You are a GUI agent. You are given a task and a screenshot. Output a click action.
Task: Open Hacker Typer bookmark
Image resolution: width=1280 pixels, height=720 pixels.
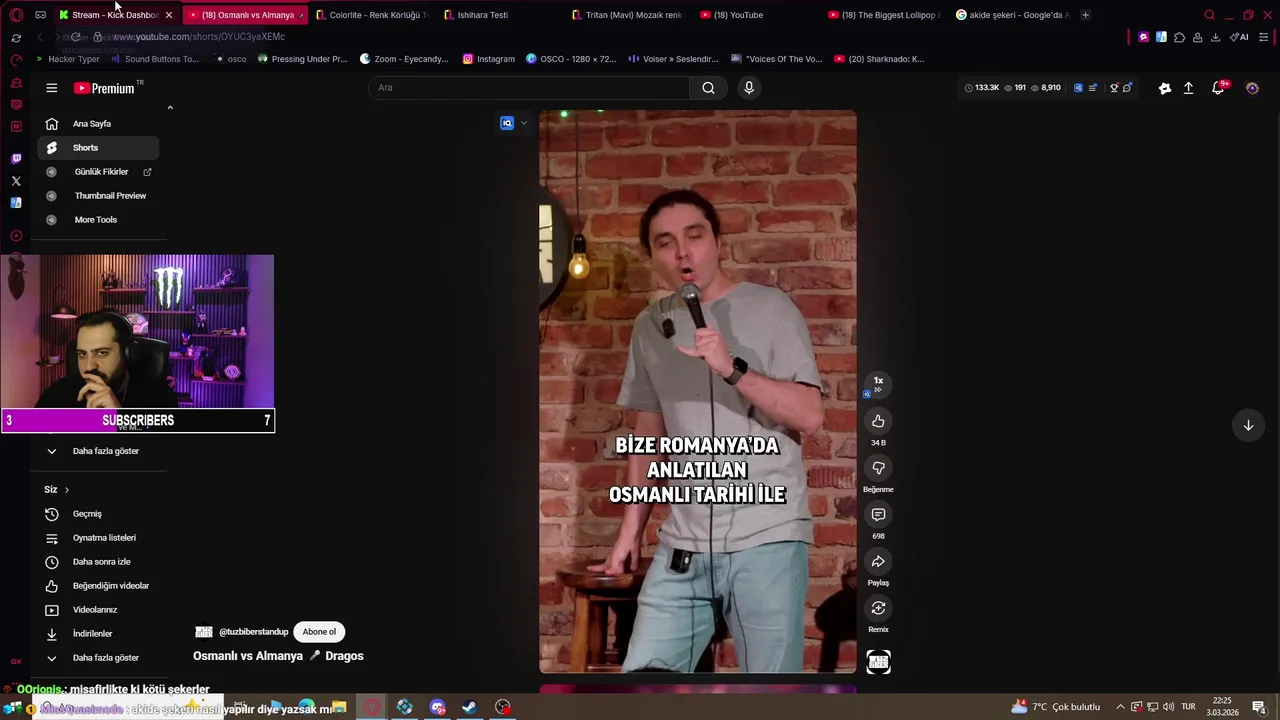coord(68,59)
